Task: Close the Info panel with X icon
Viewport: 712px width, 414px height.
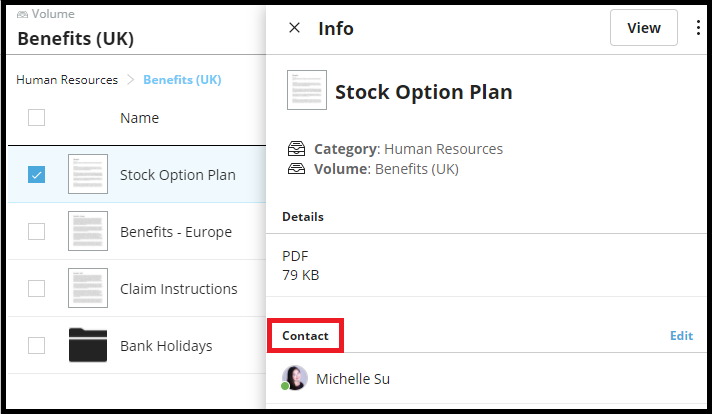Action: pos(294,28)
